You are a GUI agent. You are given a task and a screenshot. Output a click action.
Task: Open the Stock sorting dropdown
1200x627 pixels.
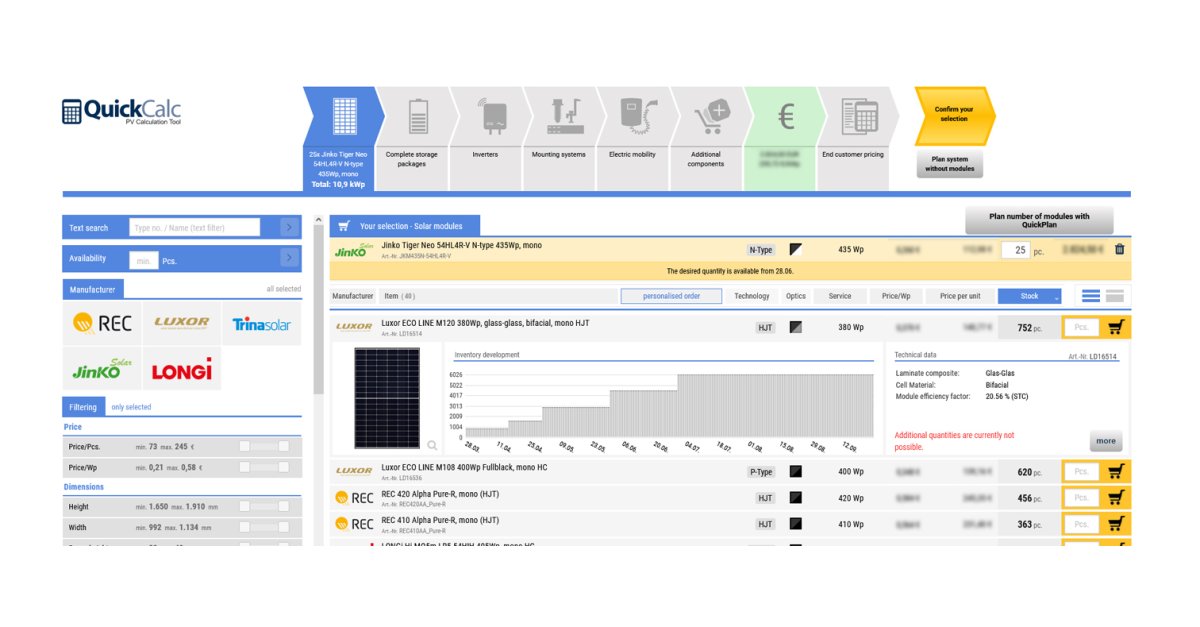point(1029,295)
